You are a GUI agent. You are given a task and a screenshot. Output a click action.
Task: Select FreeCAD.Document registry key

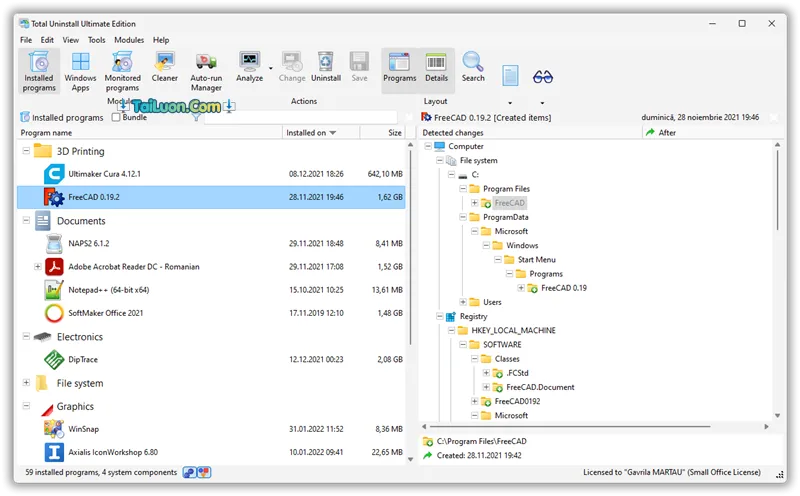(540, 387)
